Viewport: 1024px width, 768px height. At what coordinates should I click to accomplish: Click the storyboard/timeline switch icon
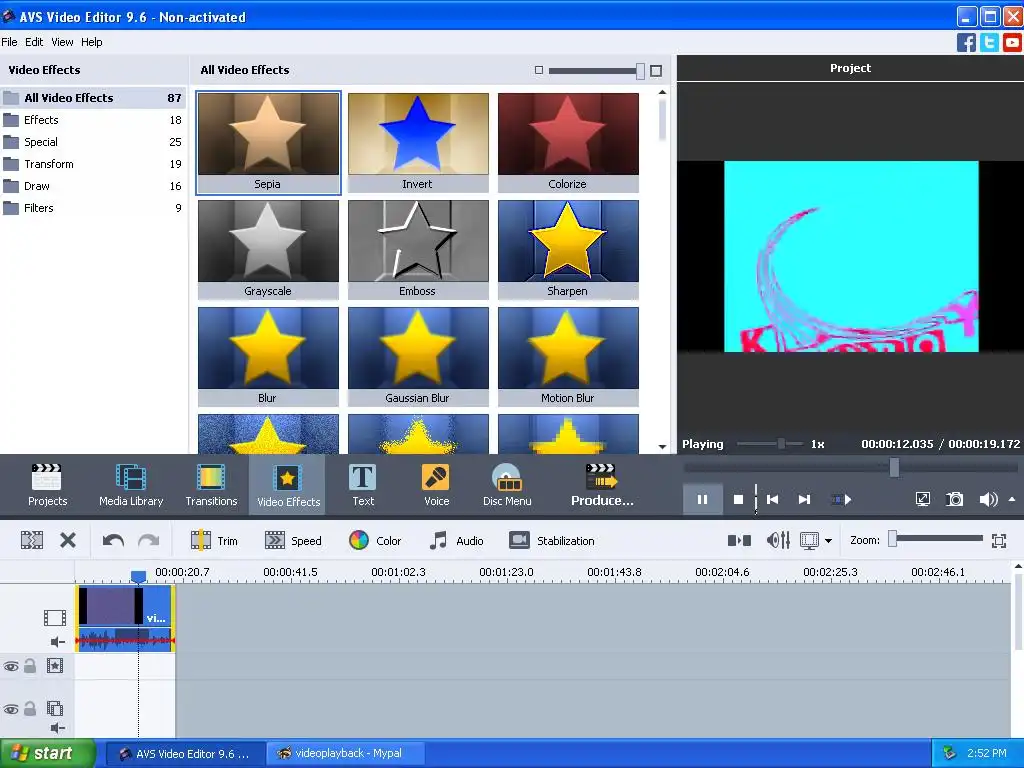pyautogui.click(x=739, y=541)
